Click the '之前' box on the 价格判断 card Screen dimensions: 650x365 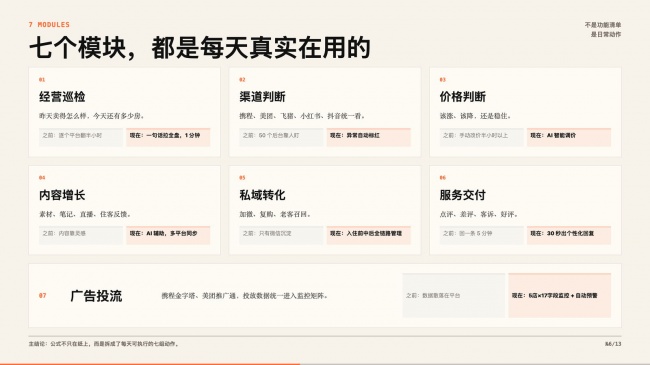click(482, 137)
